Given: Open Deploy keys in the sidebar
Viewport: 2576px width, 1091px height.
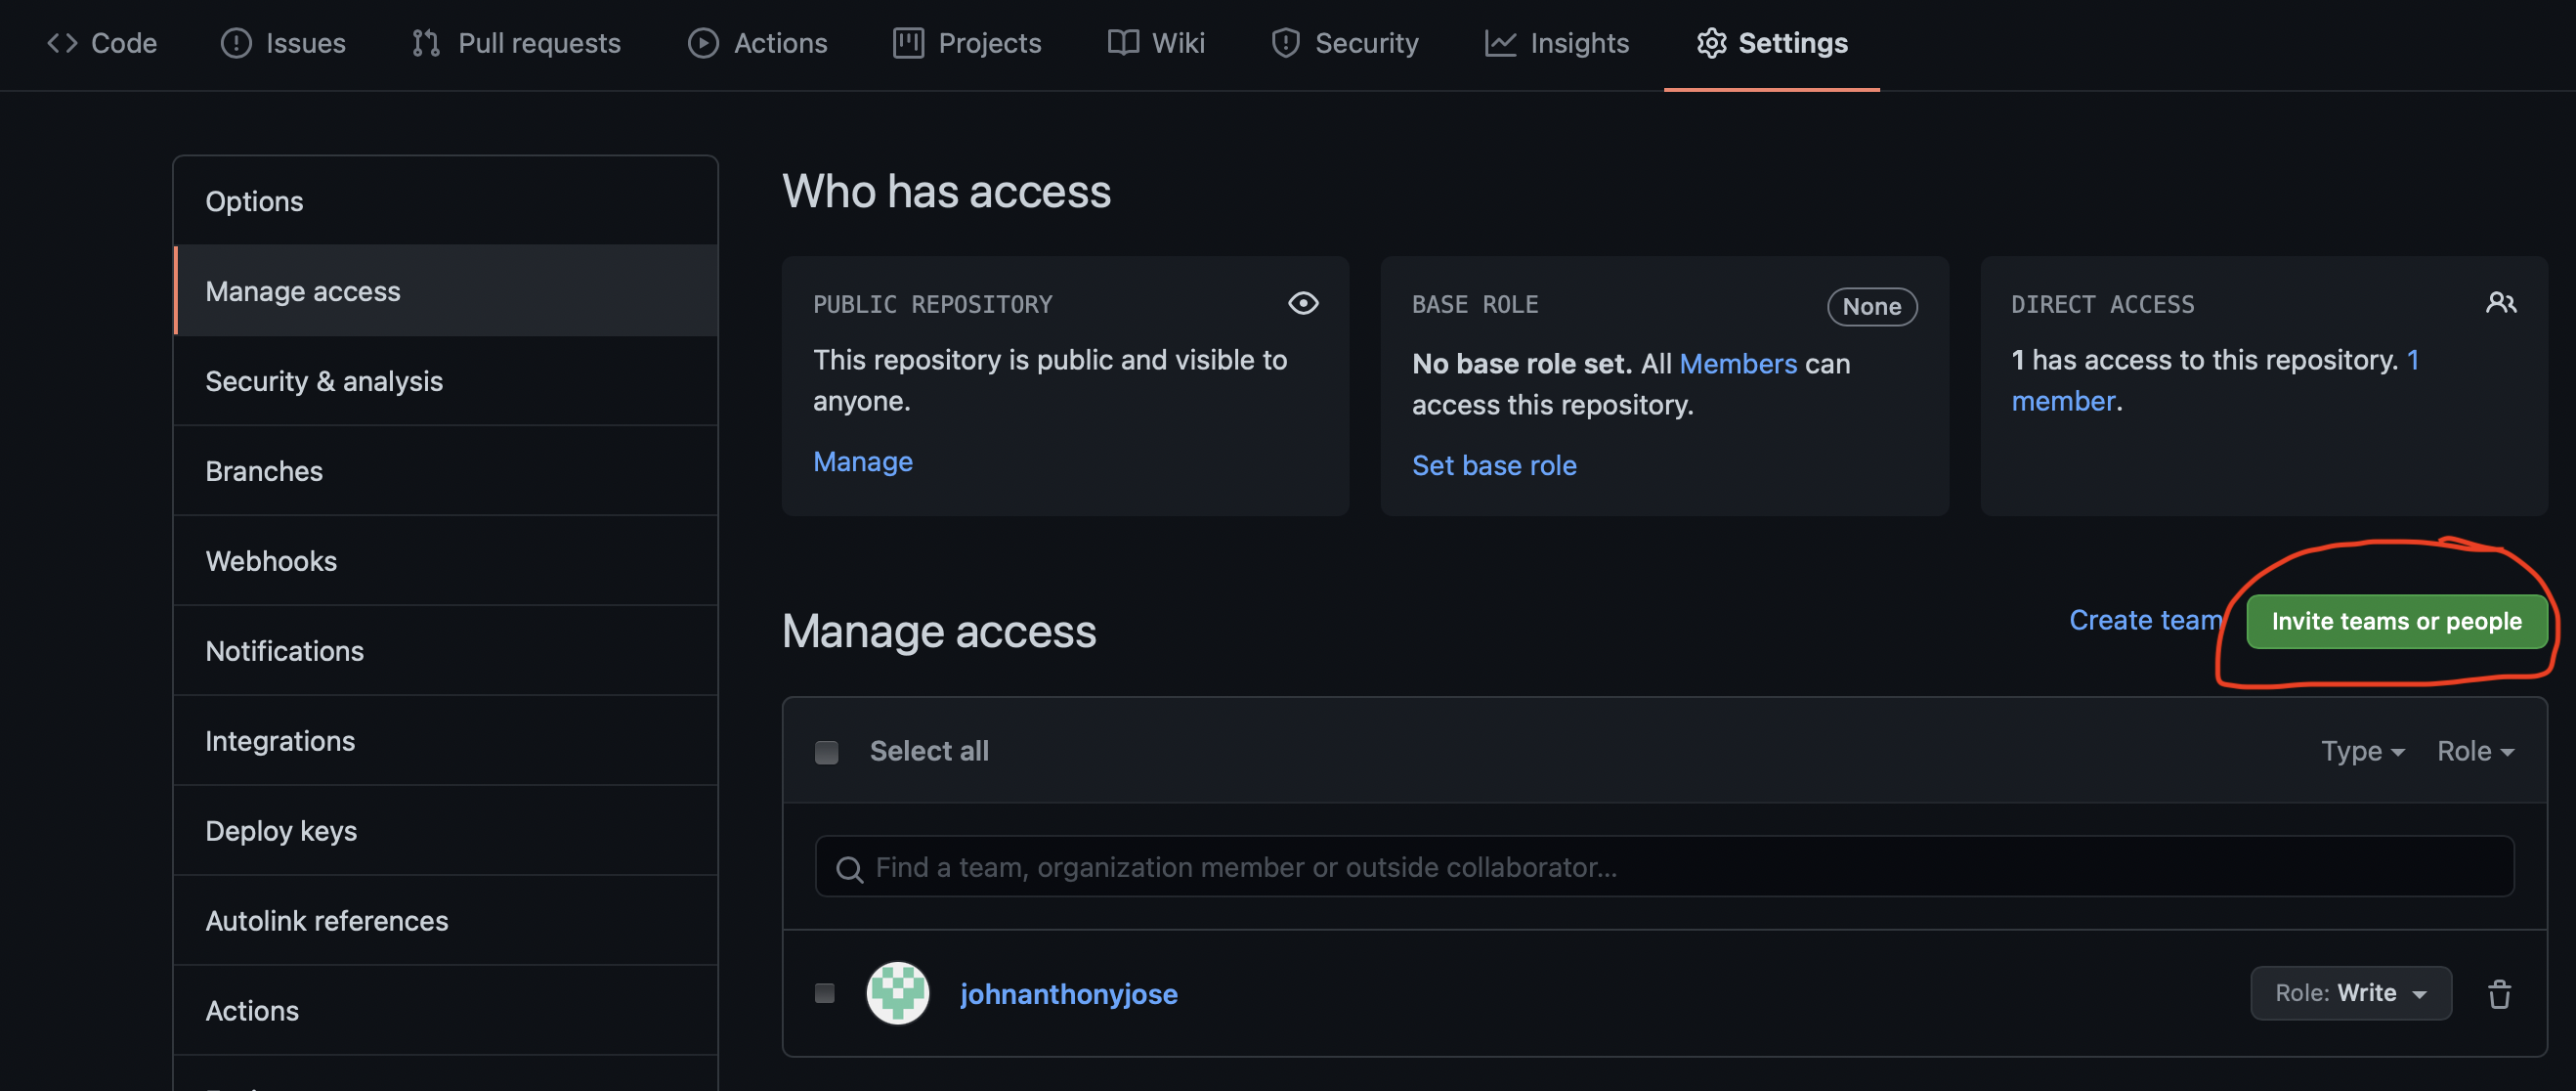Looking at the screenshot, I should pyautogui.click(x=281, y=831).
